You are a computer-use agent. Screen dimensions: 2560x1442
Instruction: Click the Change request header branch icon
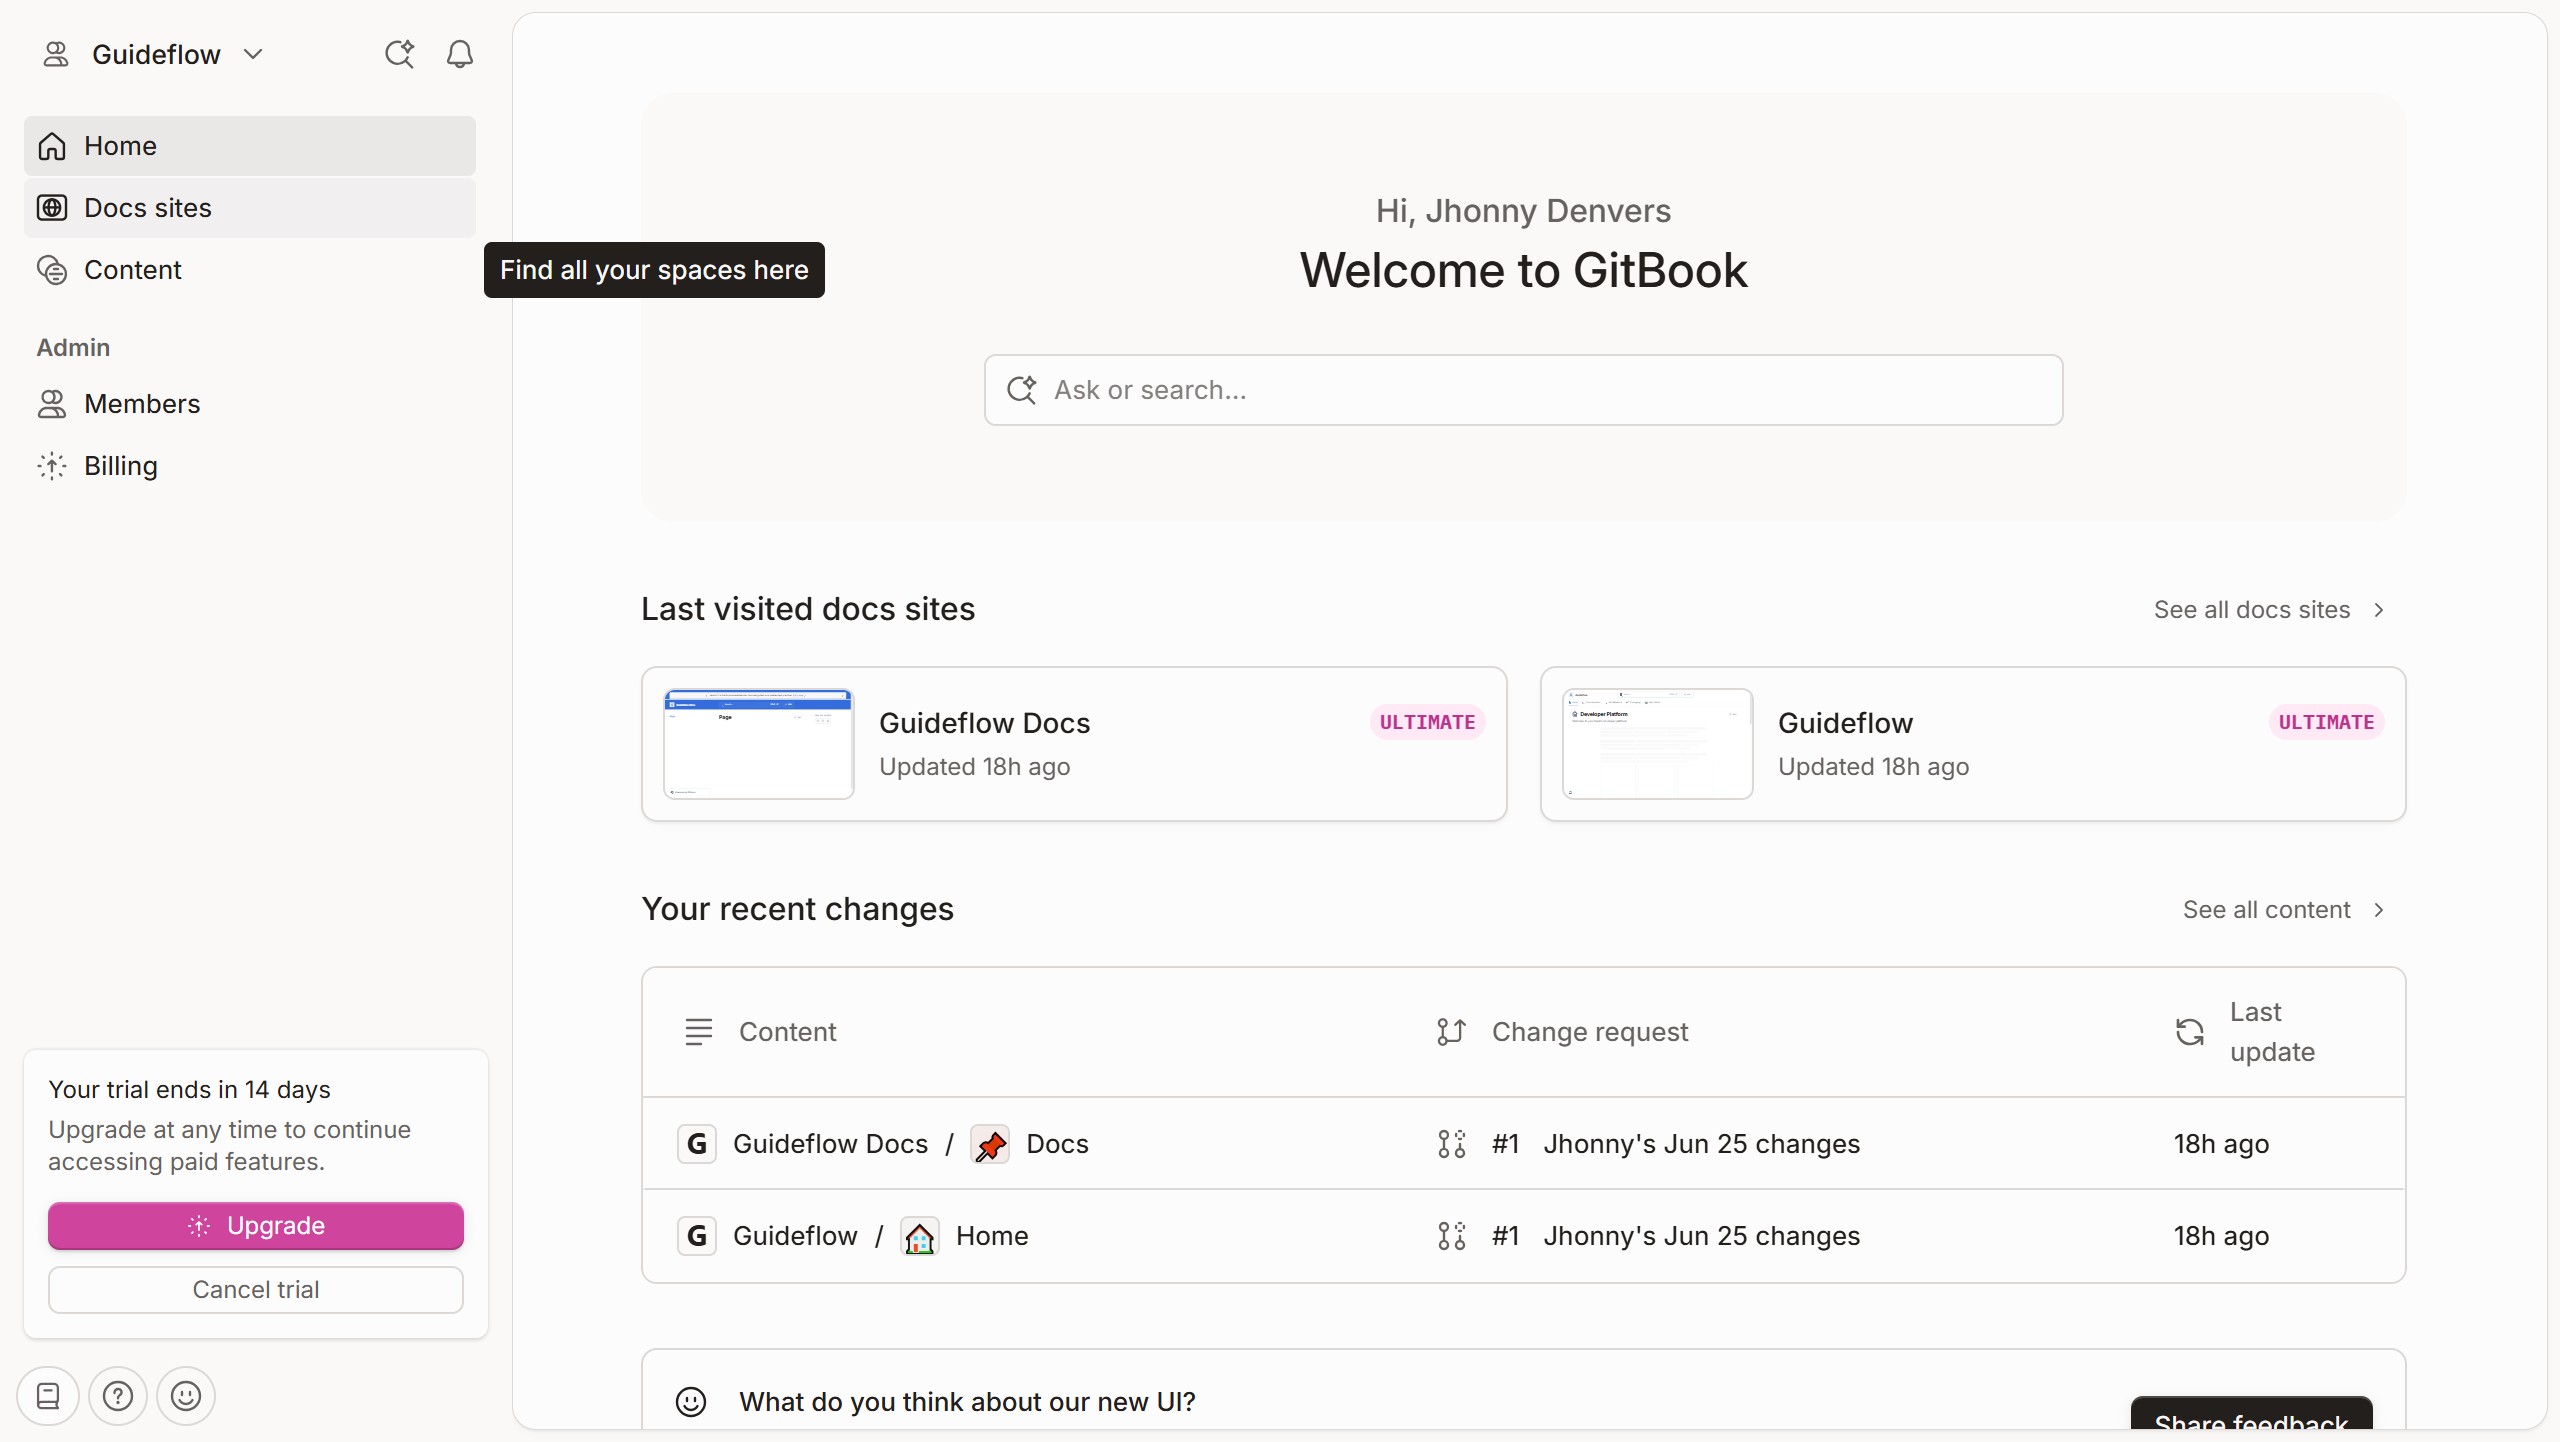point(1451,1032)
